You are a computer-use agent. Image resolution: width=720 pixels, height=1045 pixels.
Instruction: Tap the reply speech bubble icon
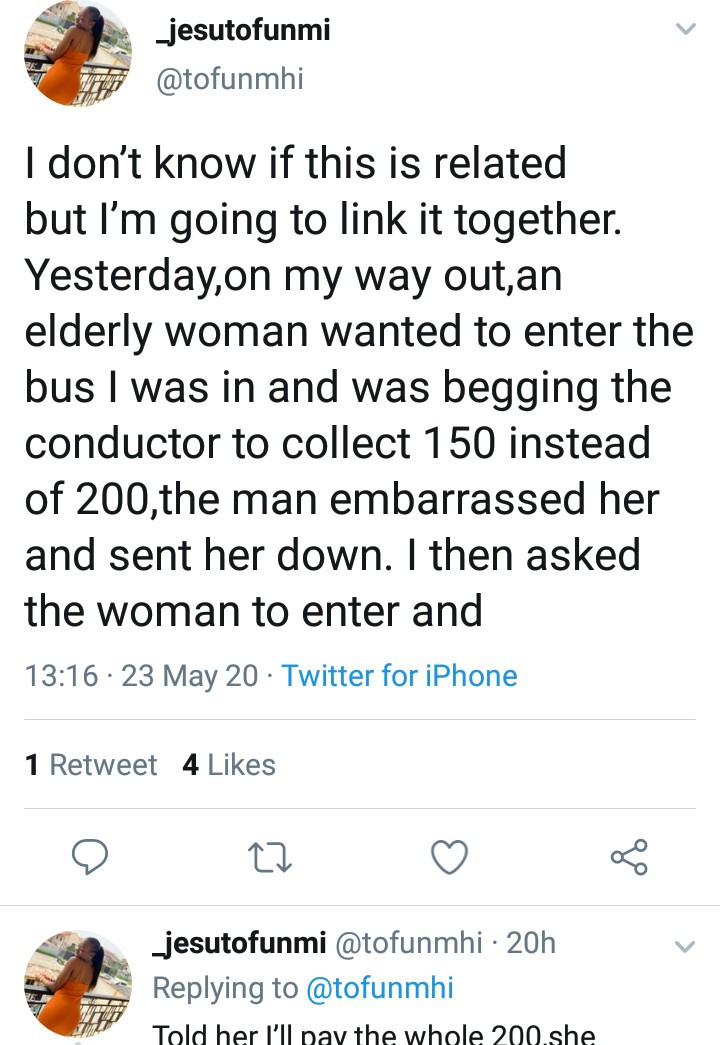click(x=90, y=857)
